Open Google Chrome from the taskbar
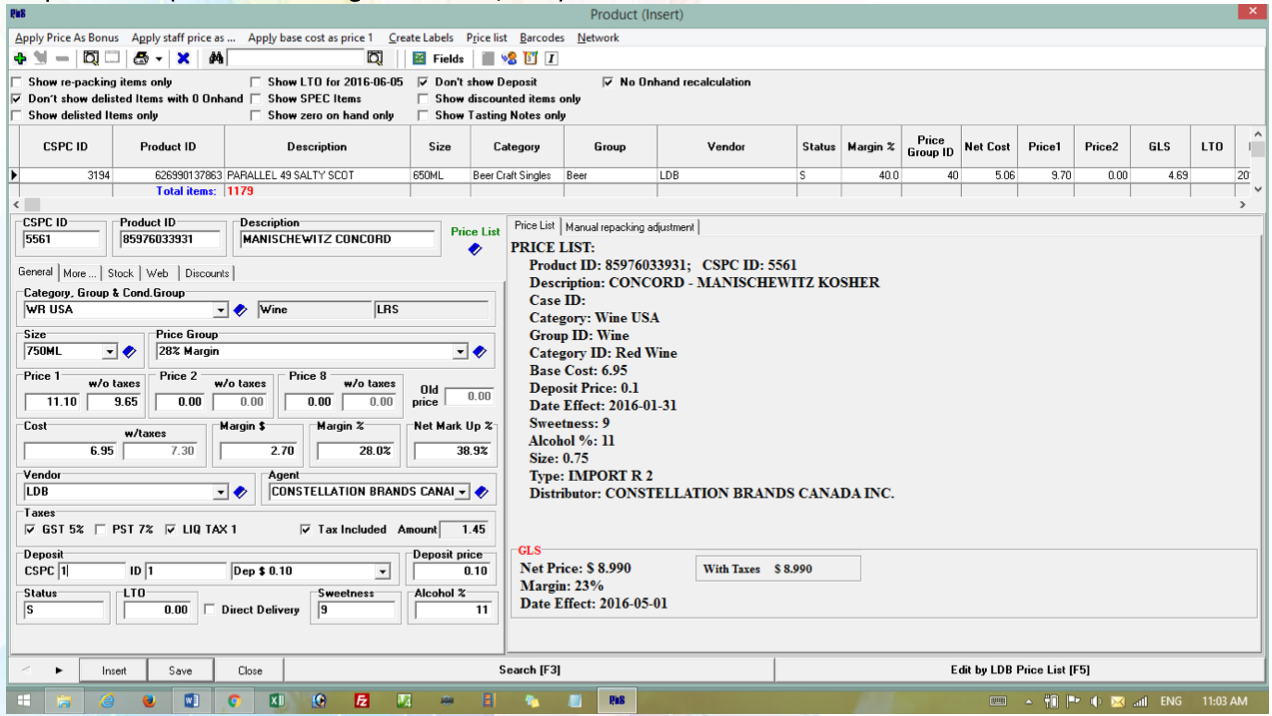The image size is (1272, 716). click(x=234, y=701)
